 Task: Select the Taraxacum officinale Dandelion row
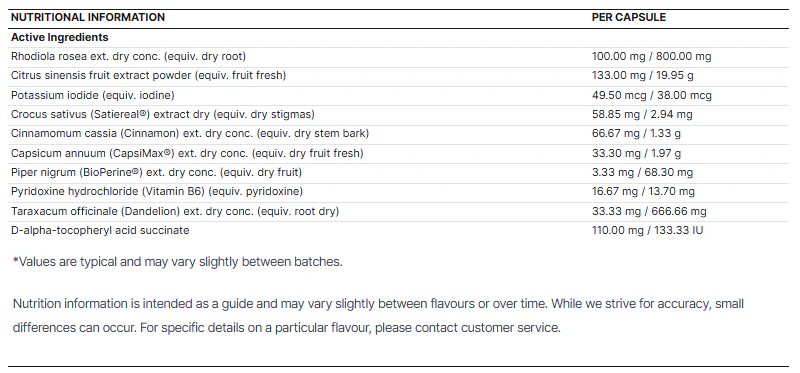coord(398,211)
